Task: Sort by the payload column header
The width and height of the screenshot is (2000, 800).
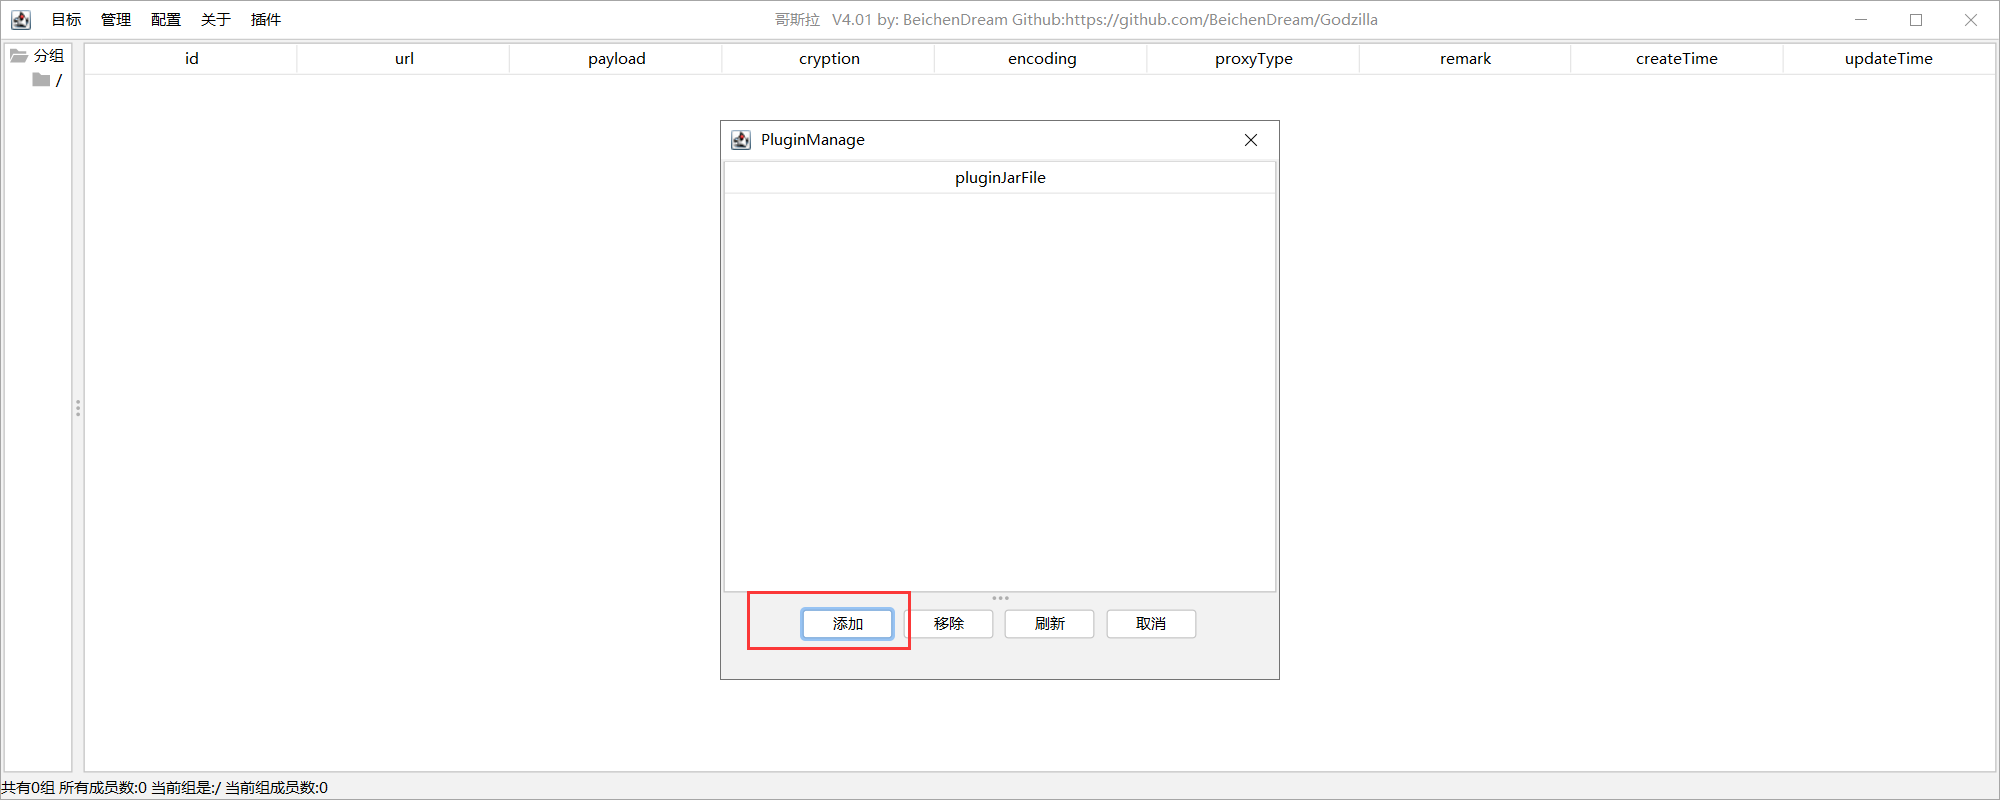Action: (616, 59)
